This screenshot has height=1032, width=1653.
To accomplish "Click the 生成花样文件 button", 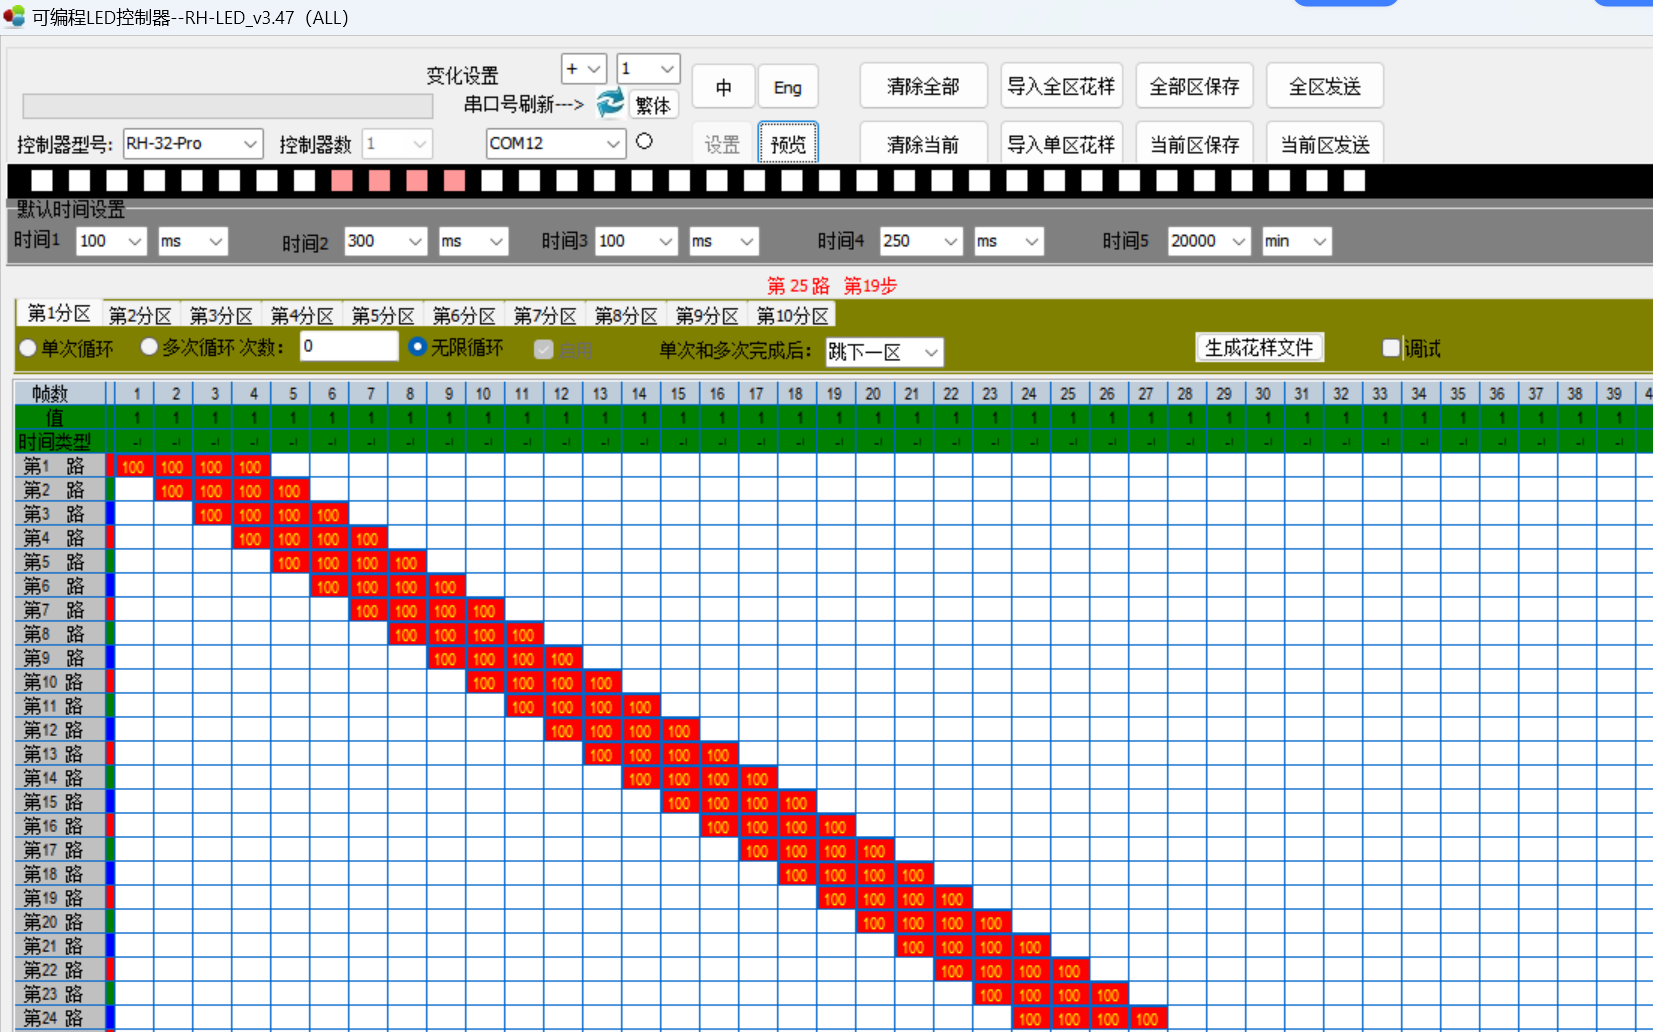I will tap(1259, 347).
